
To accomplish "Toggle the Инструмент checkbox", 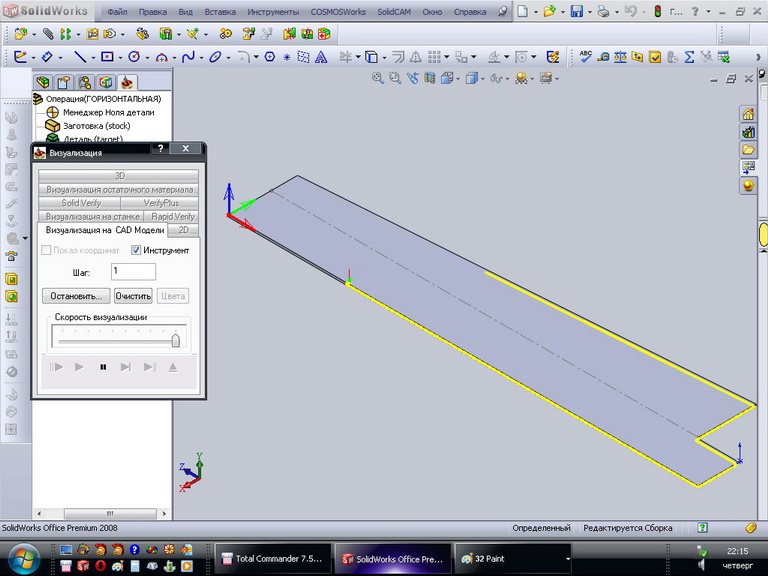I will 137,250.
